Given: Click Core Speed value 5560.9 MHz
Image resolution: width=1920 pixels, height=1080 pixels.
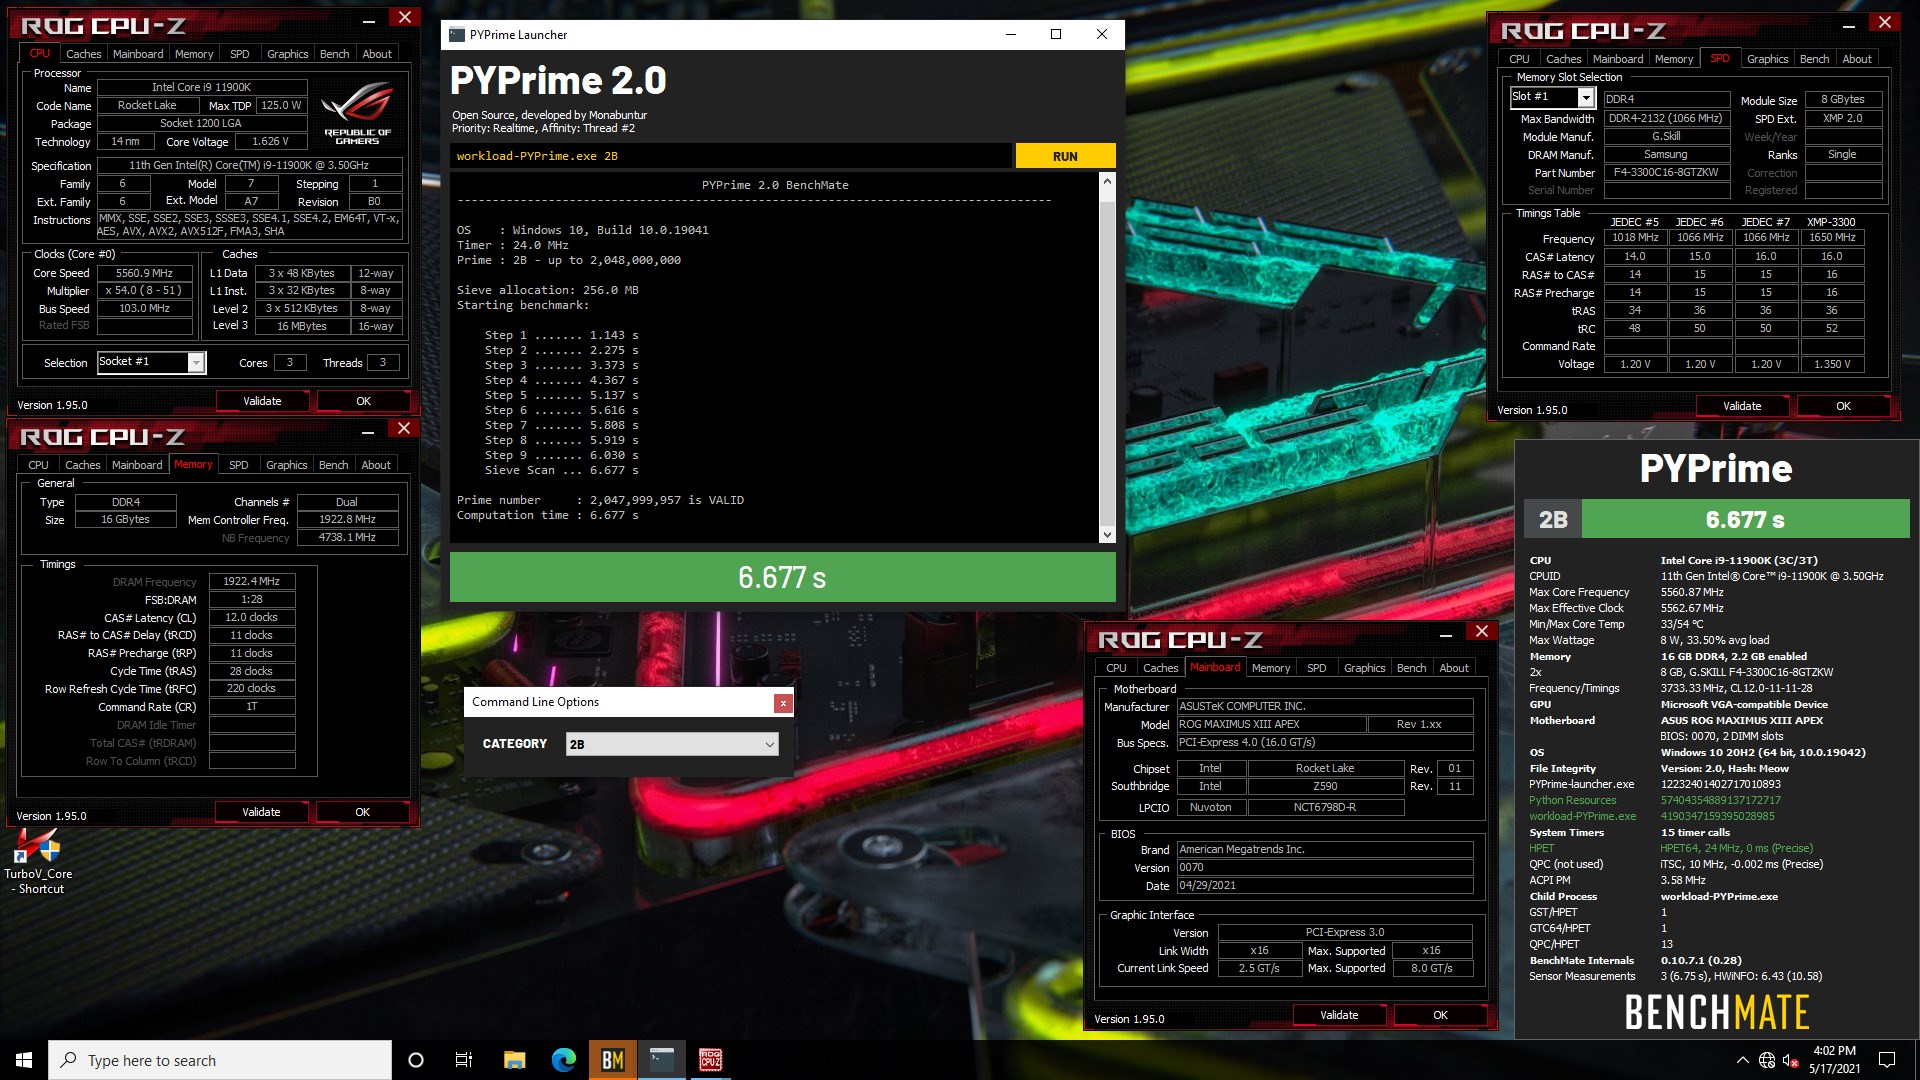Looking at the screenshot, I should pos(144,273).
